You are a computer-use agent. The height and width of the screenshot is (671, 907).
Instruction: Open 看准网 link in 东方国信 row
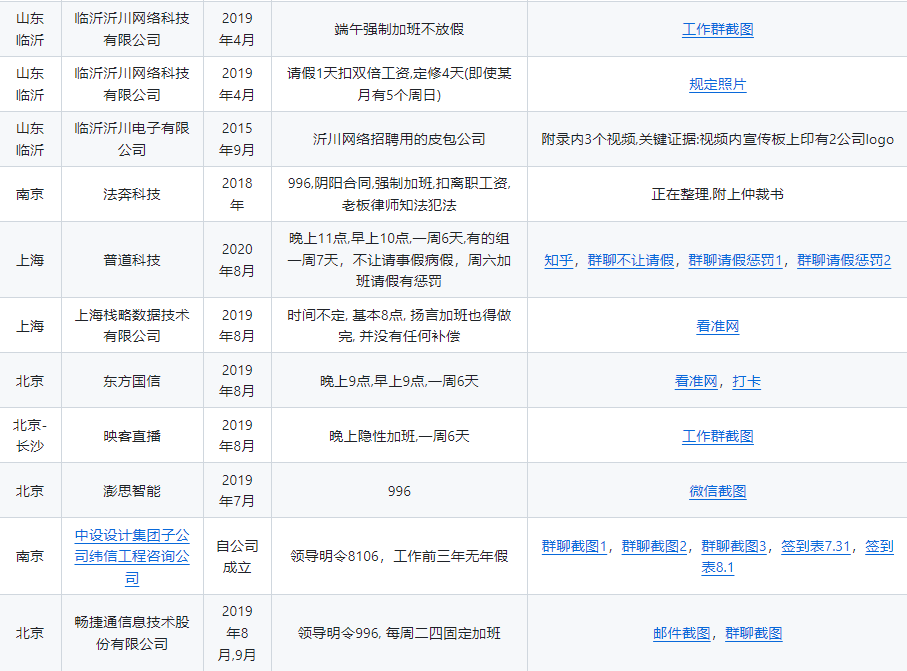(x=696, y=381)
